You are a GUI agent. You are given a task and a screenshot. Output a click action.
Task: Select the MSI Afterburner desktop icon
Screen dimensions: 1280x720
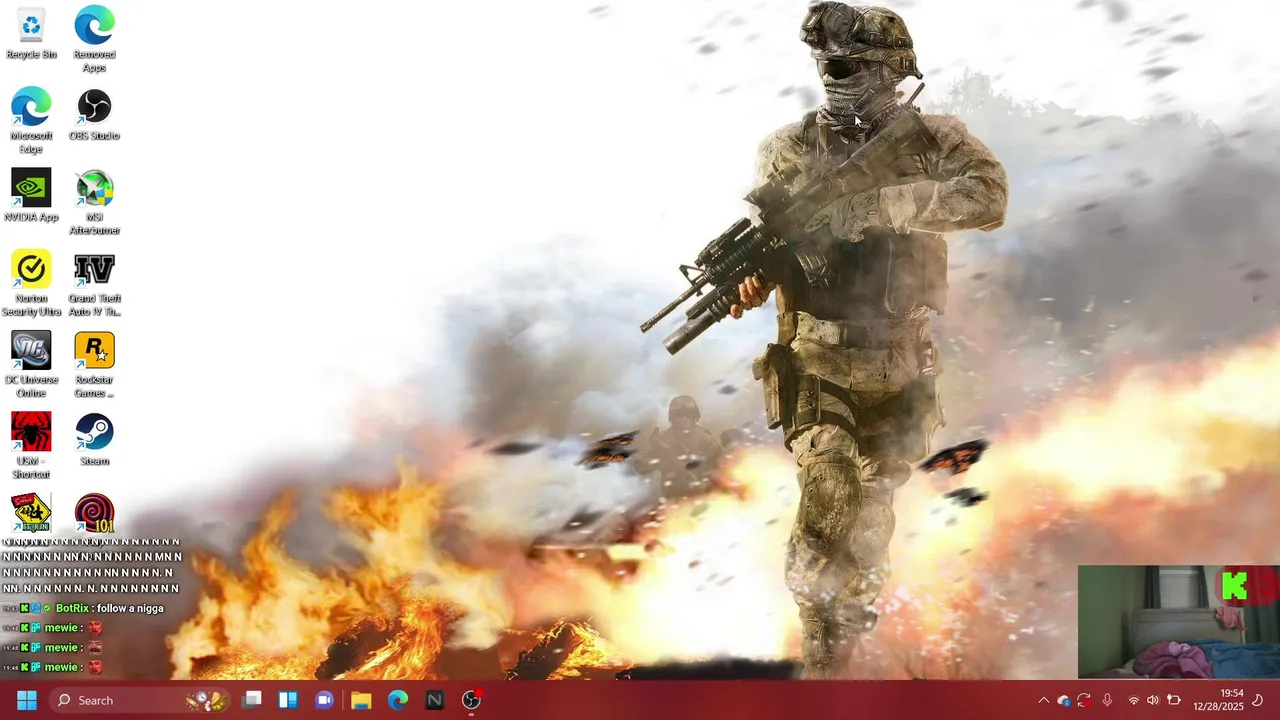tap(94, 202)
